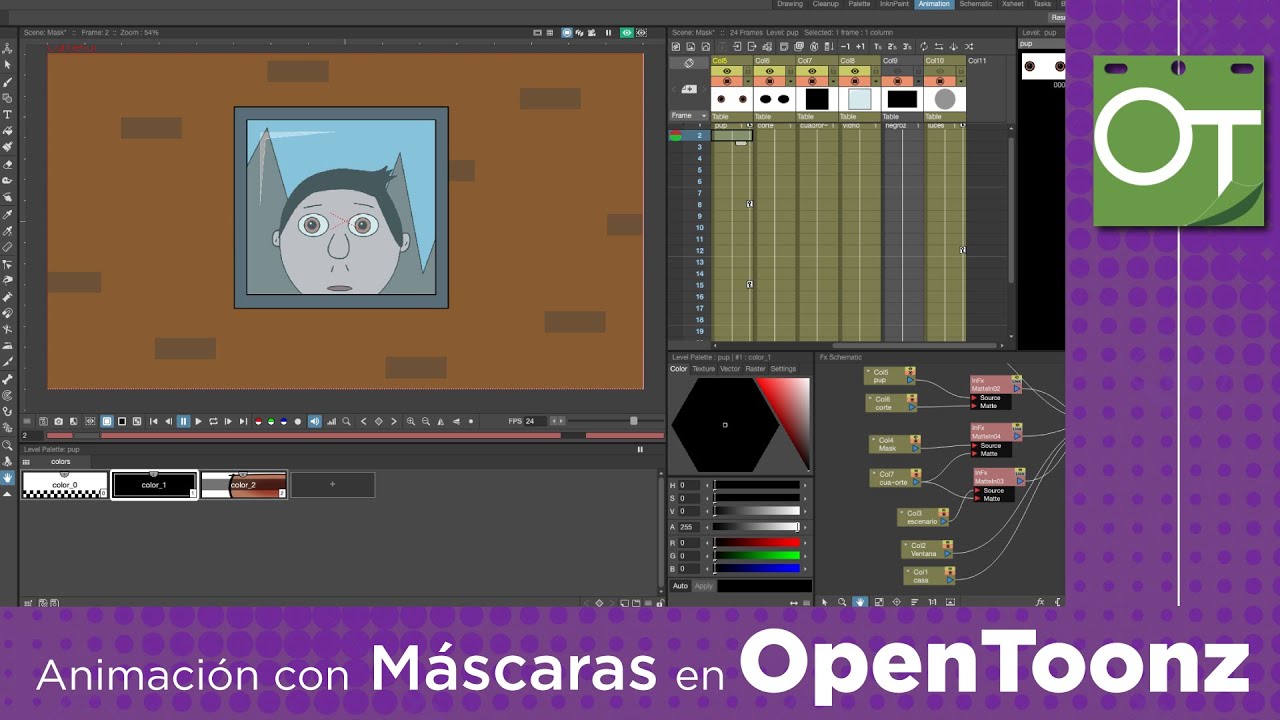Select the Type (T) tool
The height and width of the screenshot is (720, 1280).
point(8,114)
